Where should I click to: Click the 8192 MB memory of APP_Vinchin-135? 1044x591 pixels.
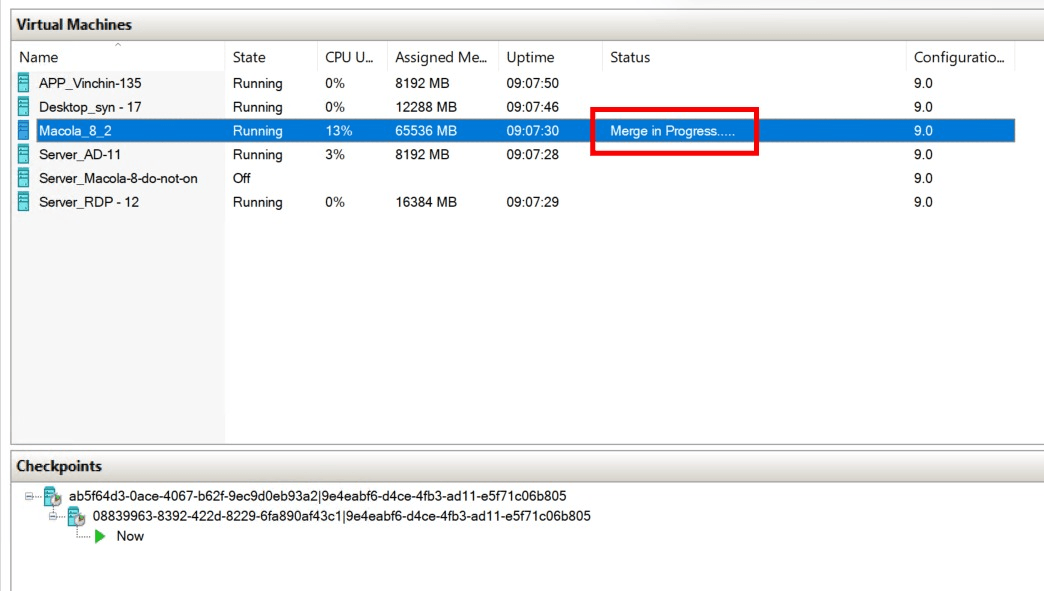422,83
